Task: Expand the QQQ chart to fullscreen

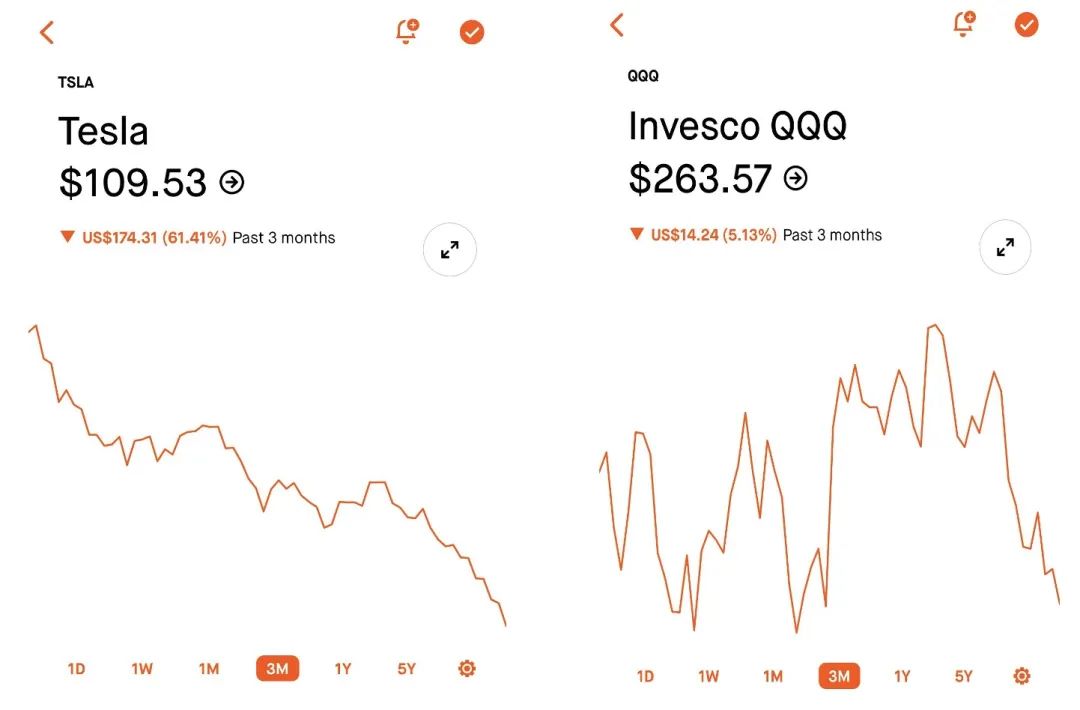Action: (1005, 246)
